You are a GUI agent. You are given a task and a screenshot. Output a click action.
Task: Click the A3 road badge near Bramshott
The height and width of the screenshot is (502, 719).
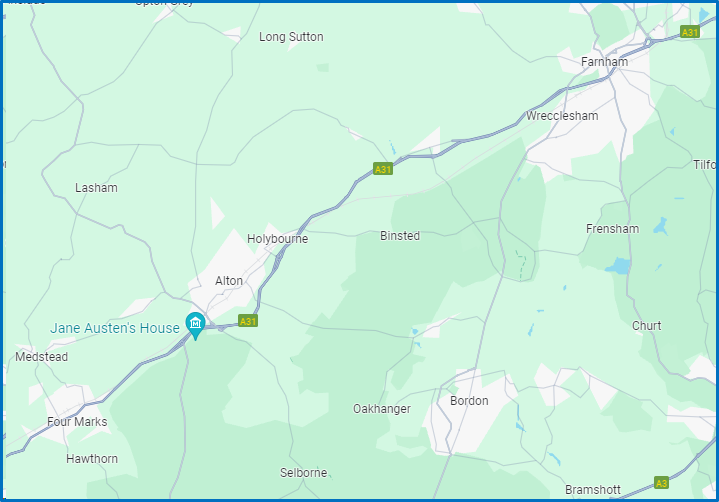tap(661, 483)
